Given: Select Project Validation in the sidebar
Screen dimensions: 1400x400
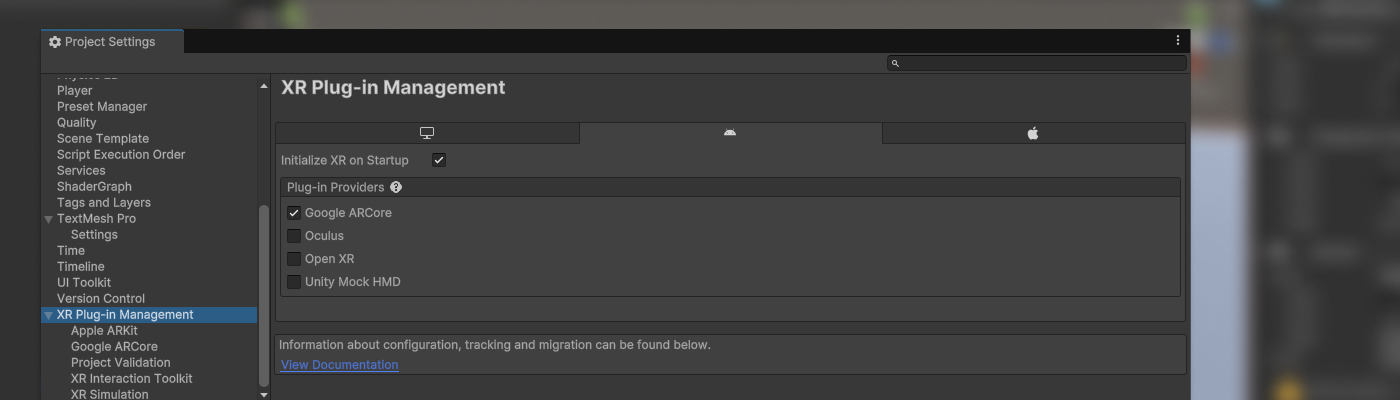Looking at the screenshot, I should pyautogui.click(x=120, y=363).
